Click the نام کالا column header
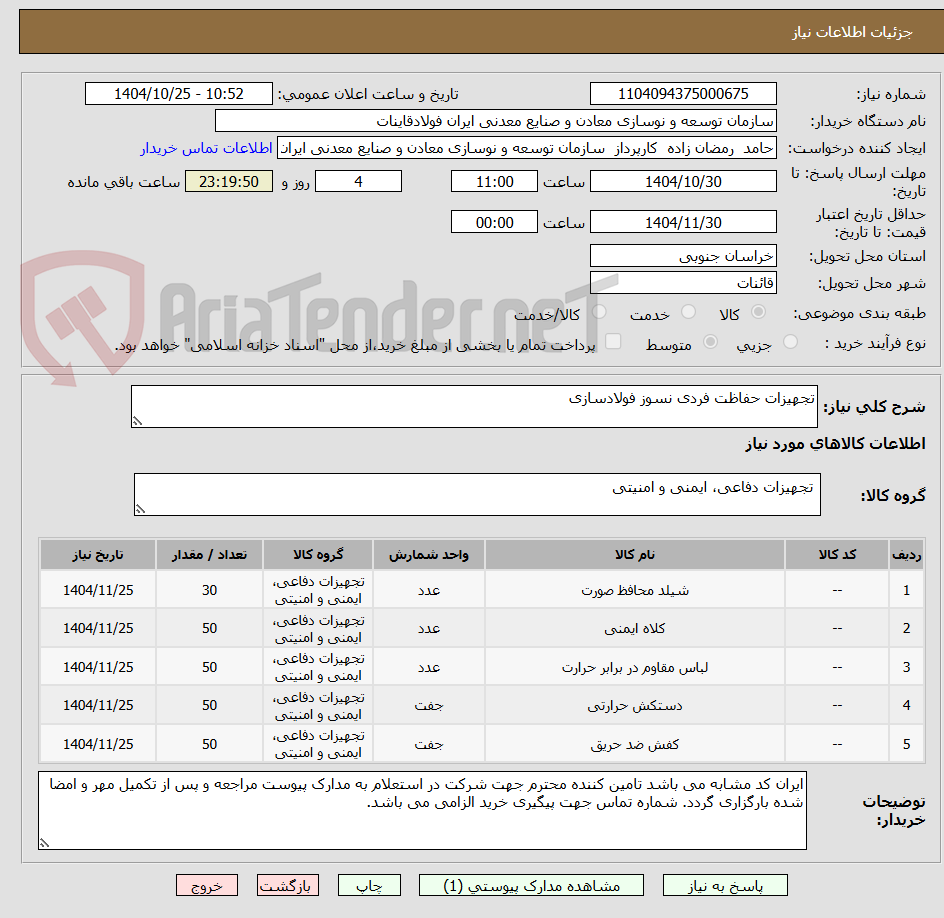This screenshot has height=918, width=944. pos(635,554)
